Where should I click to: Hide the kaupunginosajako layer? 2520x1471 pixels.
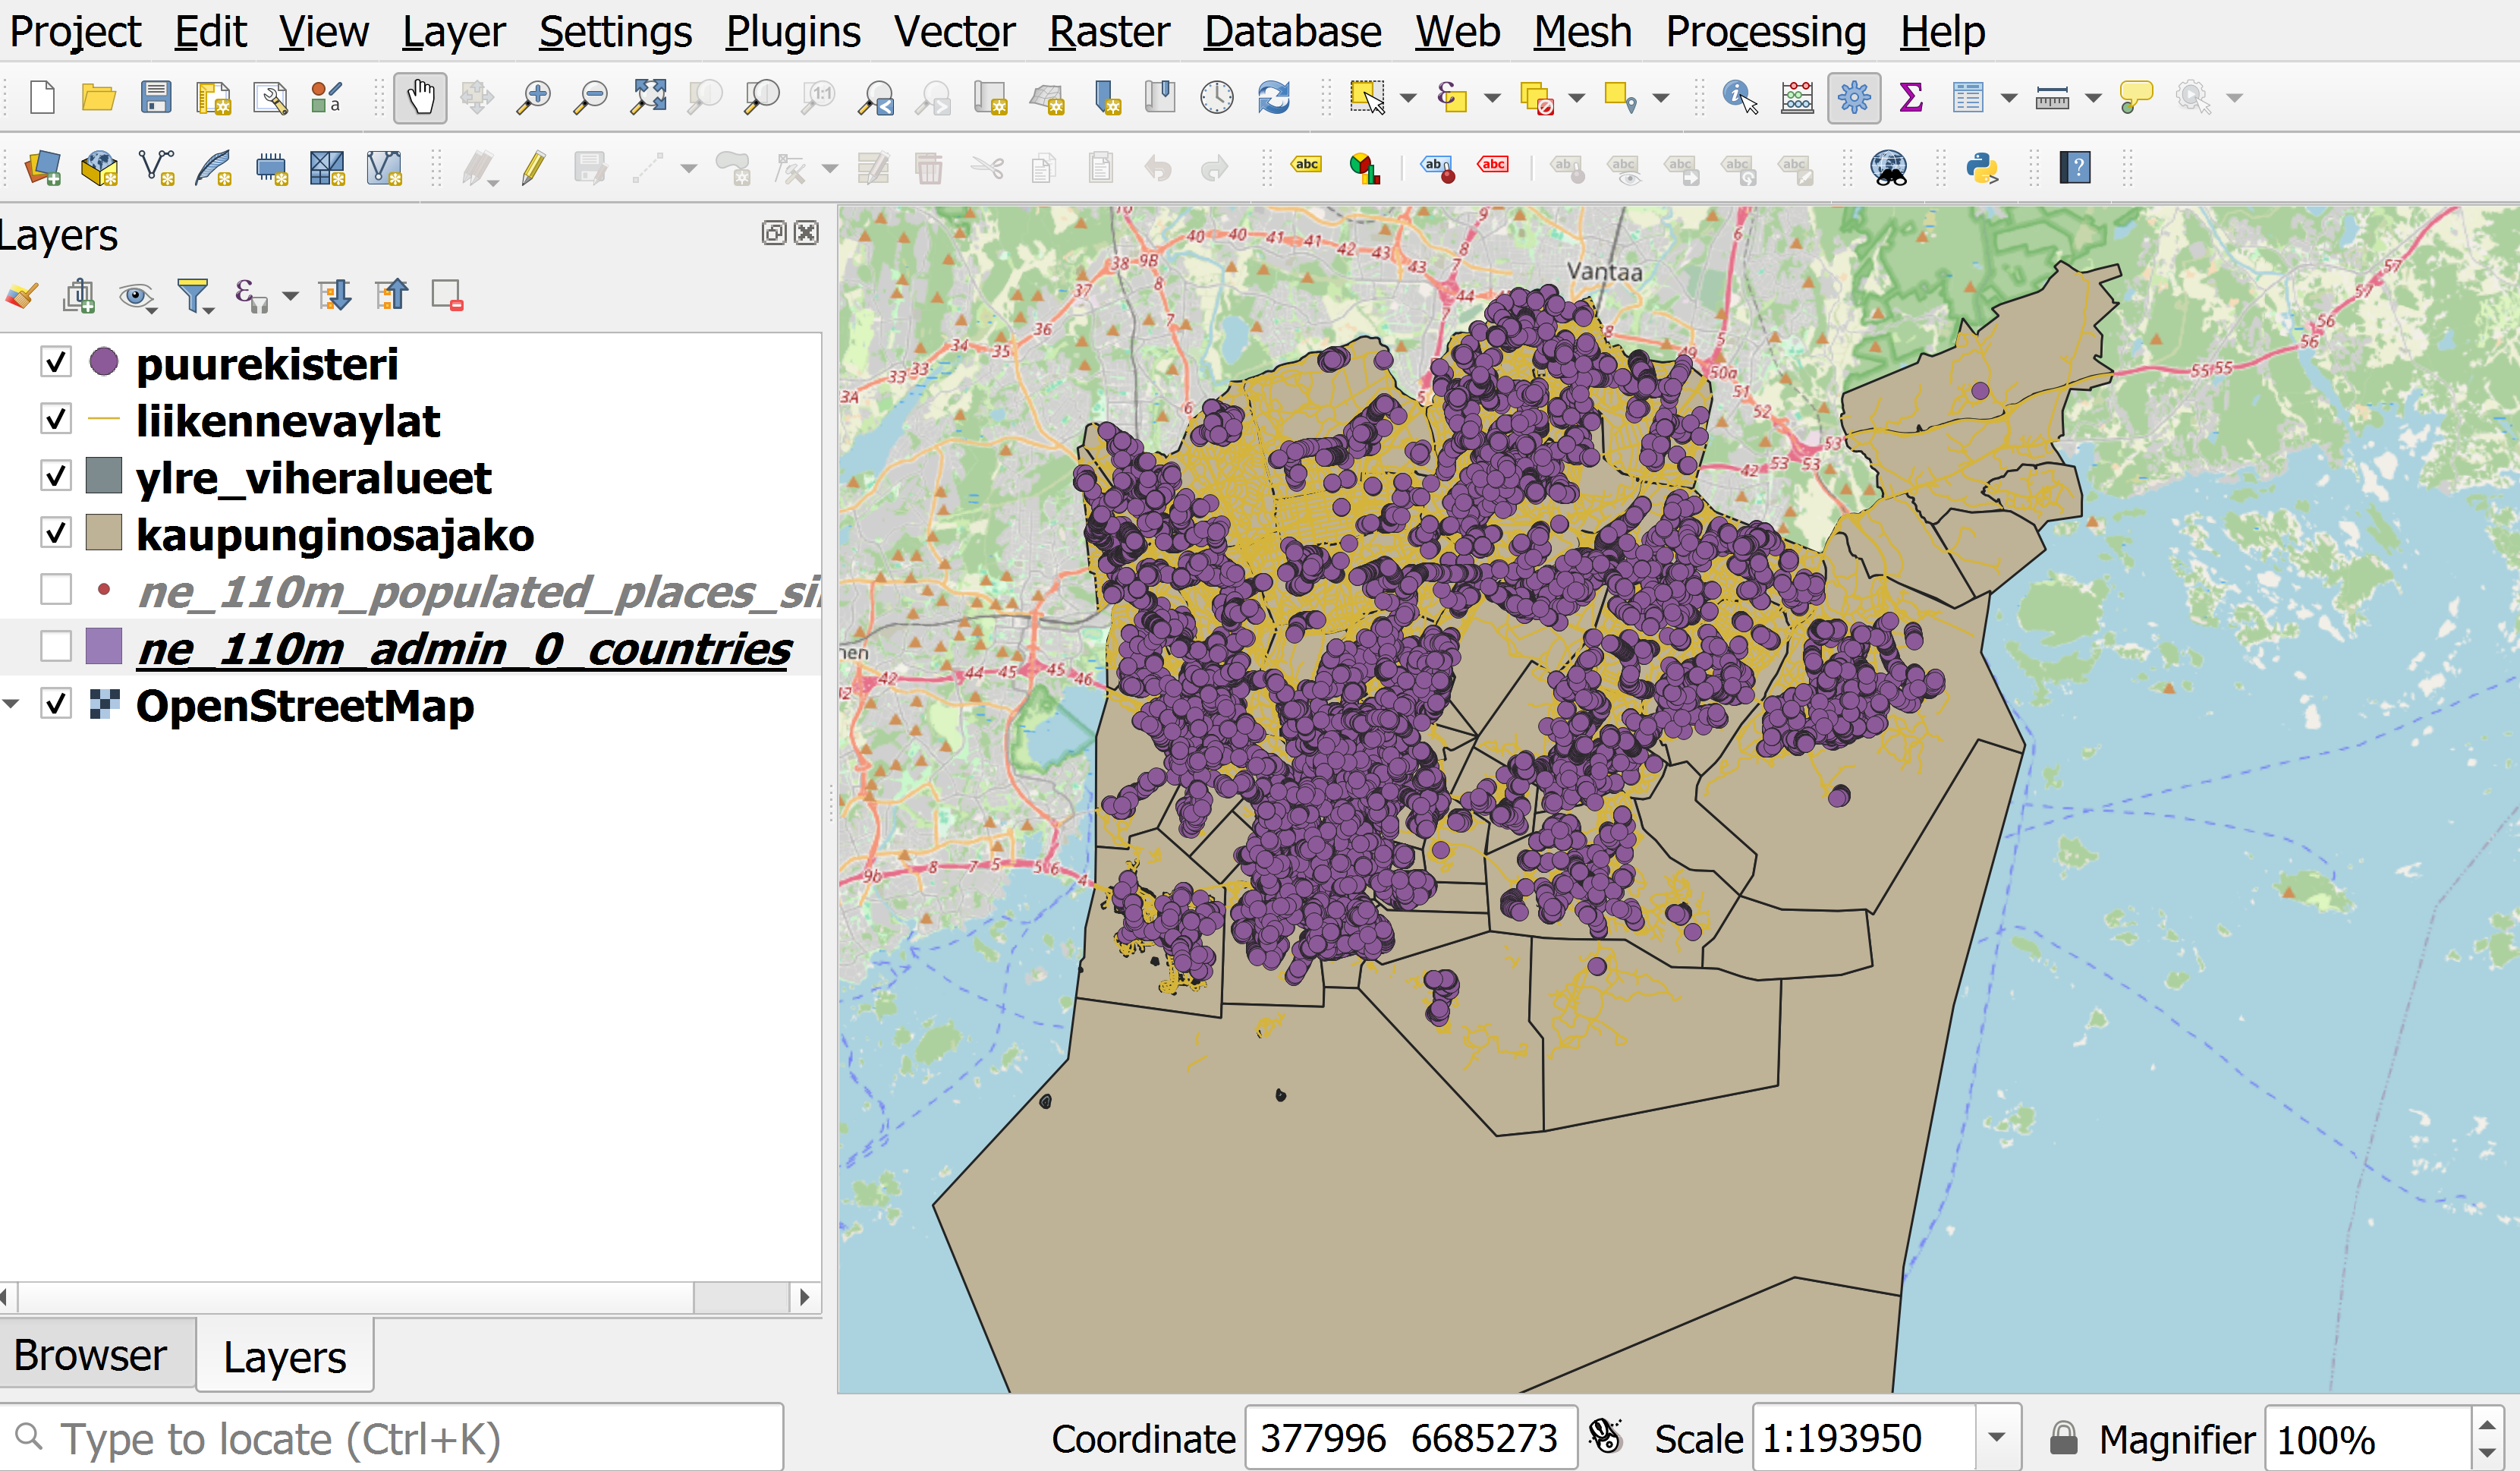pos(56,533)
